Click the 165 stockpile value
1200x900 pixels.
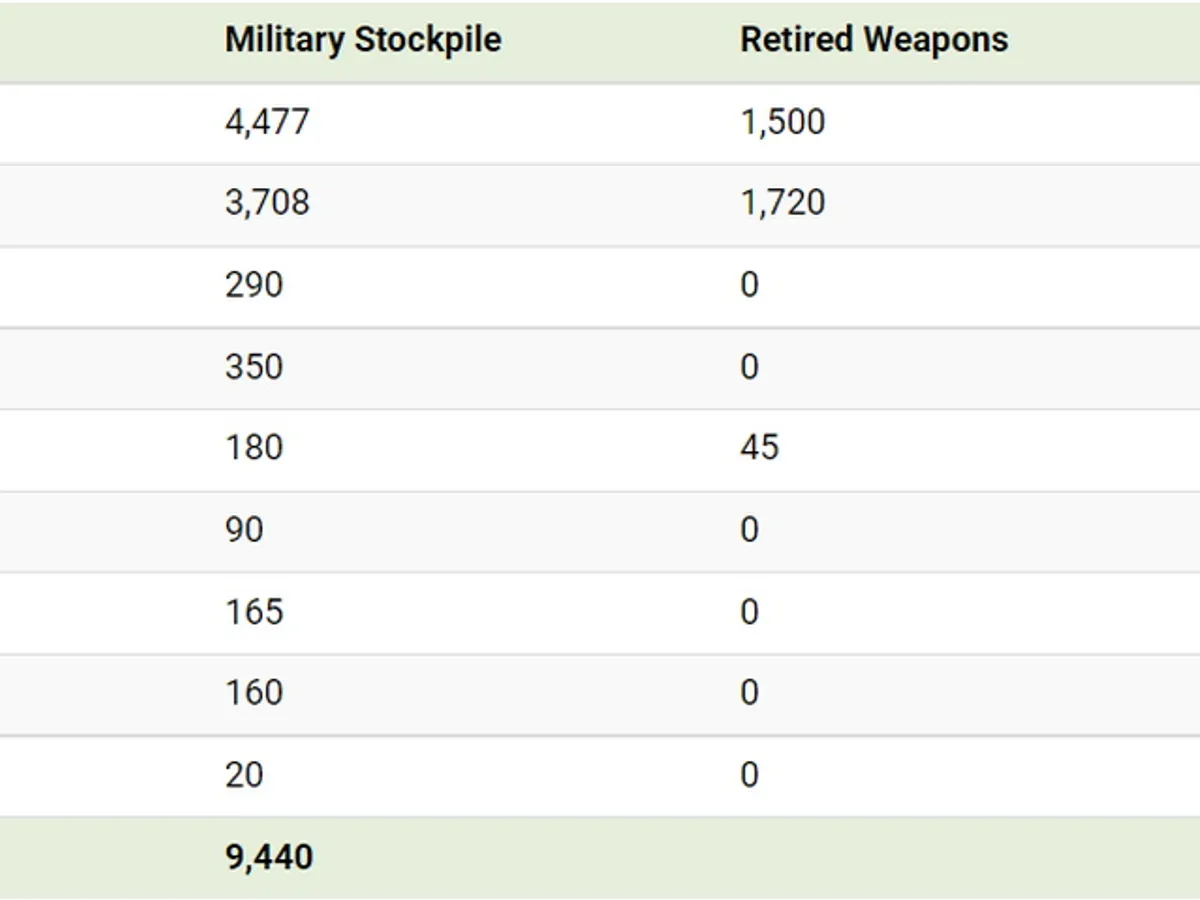point(254,611)
